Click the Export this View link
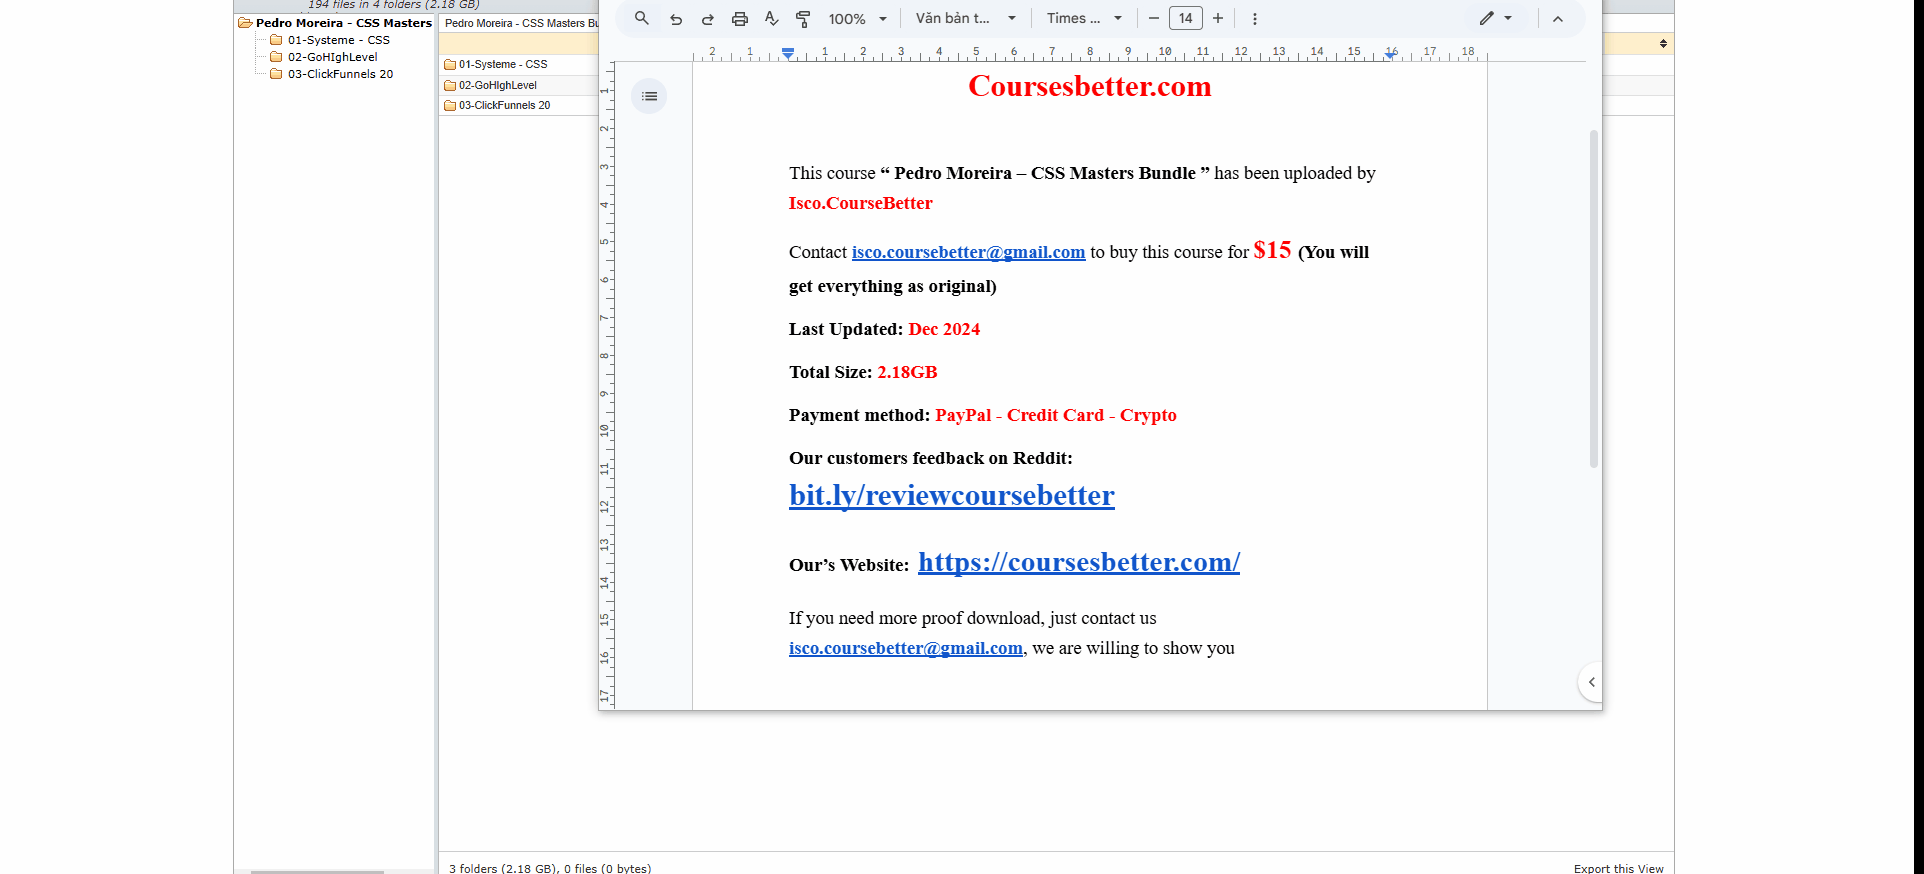 pos(1618,868)
